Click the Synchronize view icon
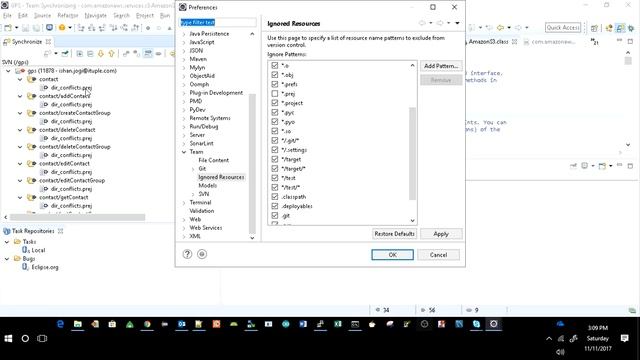This screenshot has height=360, width=640. [7, 42]
